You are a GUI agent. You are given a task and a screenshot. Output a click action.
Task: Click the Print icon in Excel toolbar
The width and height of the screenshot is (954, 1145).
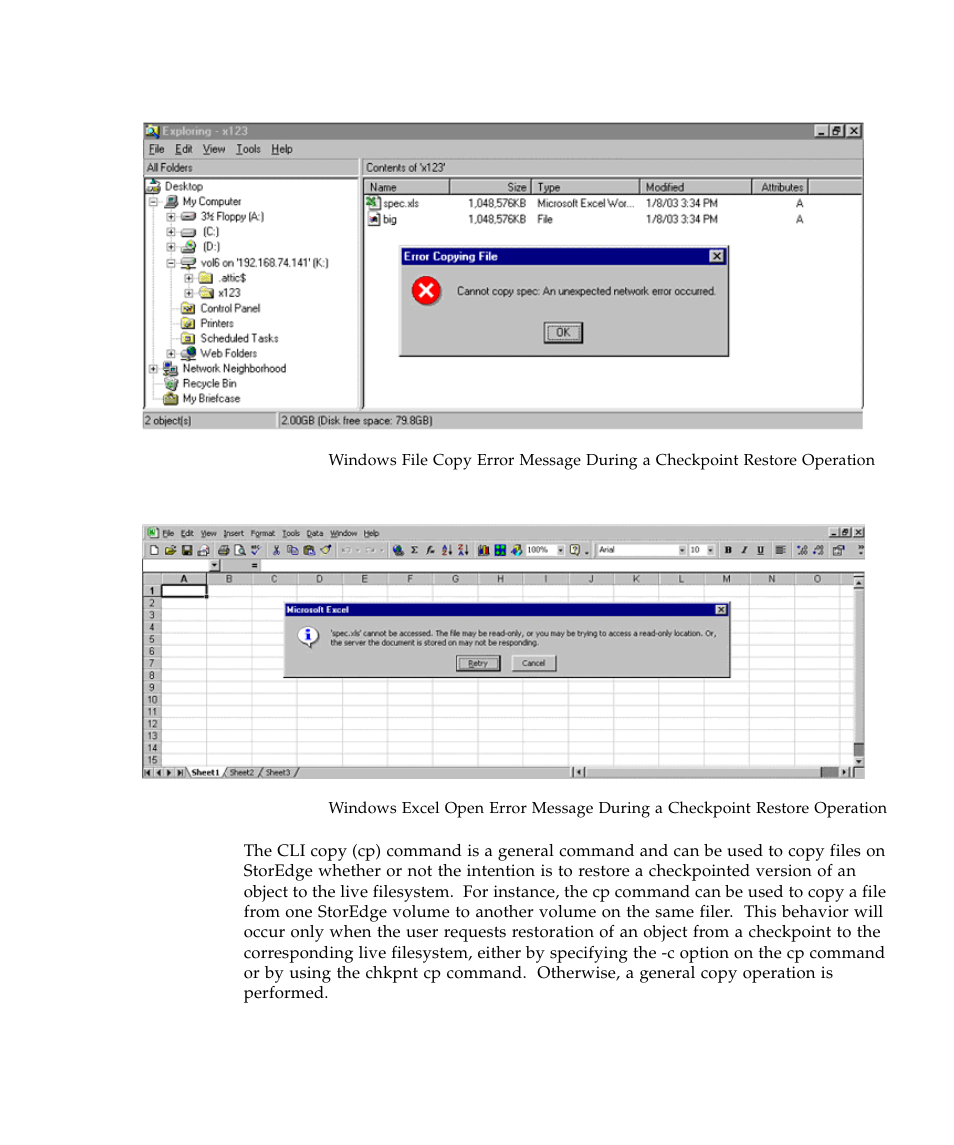coord(224,551)
